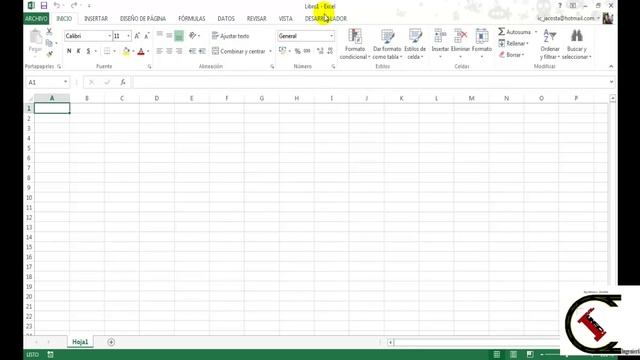The image size is (640, 360).
Task: Click the decrease indent icon
Action: pyautogui.click(x=192, y=51)
